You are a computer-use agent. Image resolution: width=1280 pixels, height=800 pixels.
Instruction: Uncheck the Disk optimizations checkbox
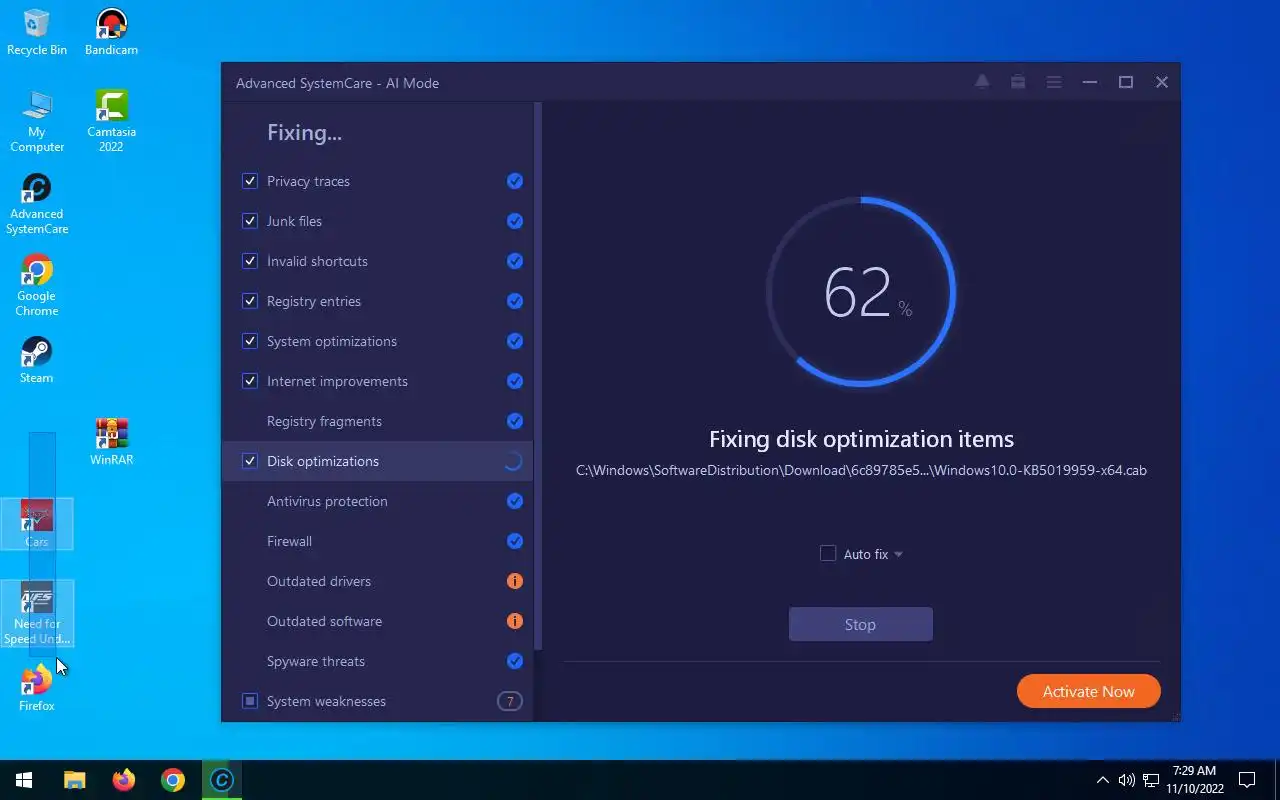(x=250, y=461)
